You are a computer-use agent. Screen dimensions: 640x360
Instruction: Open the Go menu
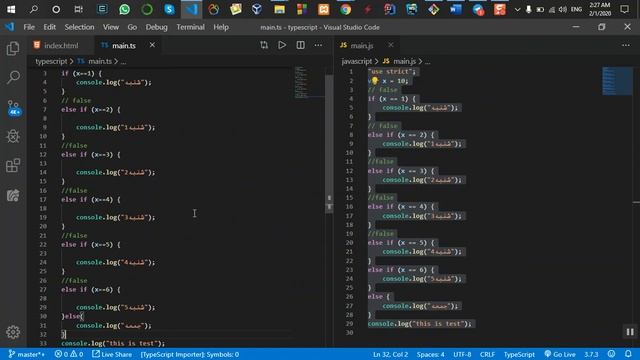(x=132, y=27)
